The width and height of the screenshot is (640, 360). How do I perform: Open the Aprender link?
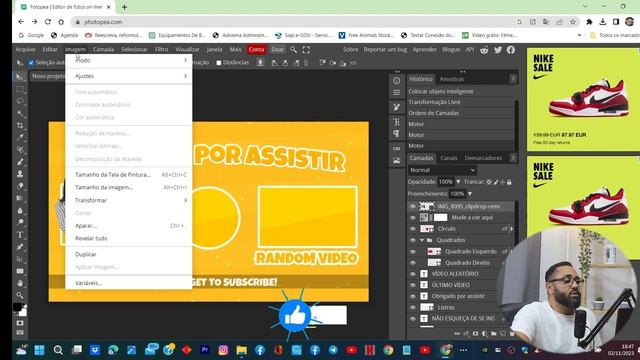pyautogui.click(x=424, y=50)
